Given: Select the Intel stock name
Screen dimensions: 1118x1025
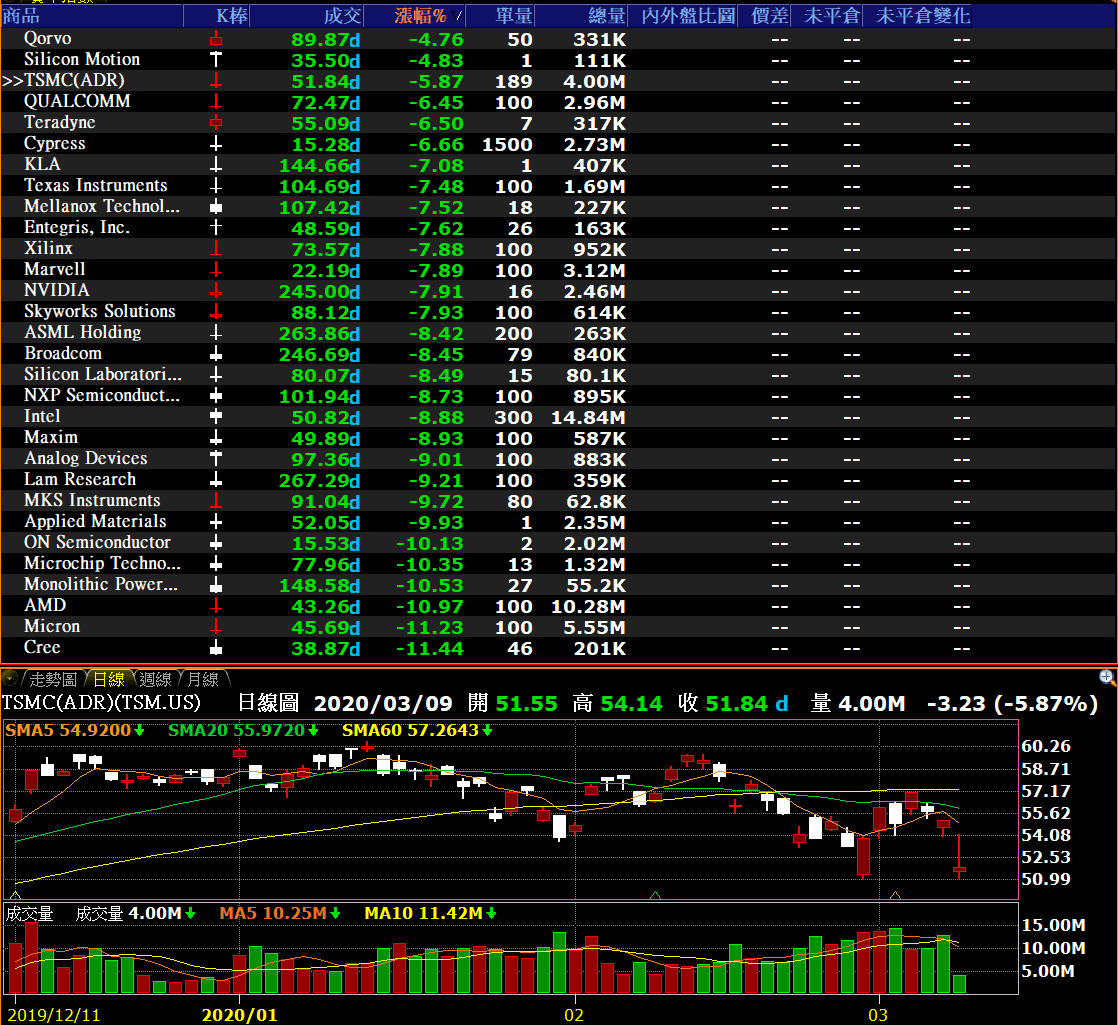Looking at the screenshot, I should (x=42, y=416).
